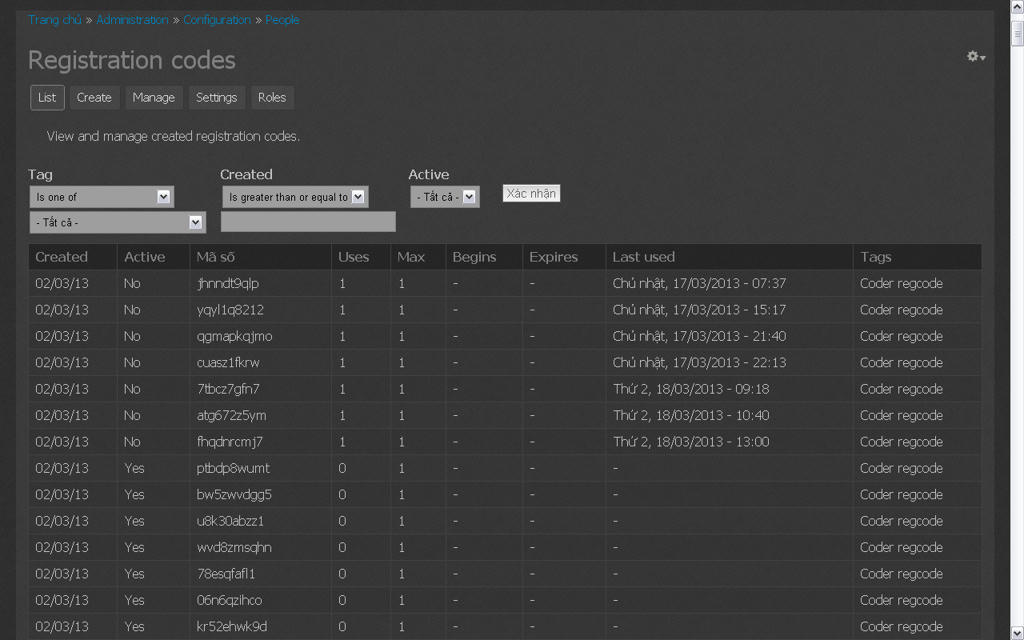The width and height of the screenshot is (1024, 640).
Task: Follow the 'Trang chủ' breadcrumb link
Action: 54,20
